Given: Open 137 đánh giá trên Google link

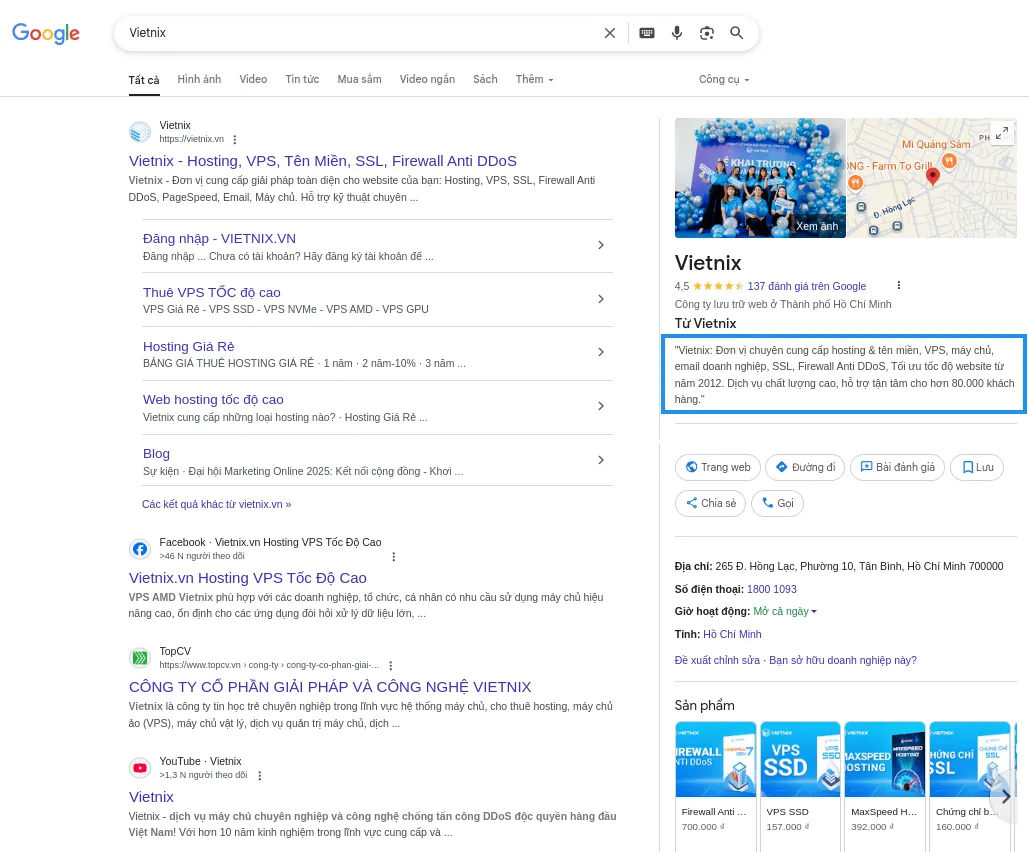Looking at the screenshot, I should pyautogui.click(x=806, y=286).
